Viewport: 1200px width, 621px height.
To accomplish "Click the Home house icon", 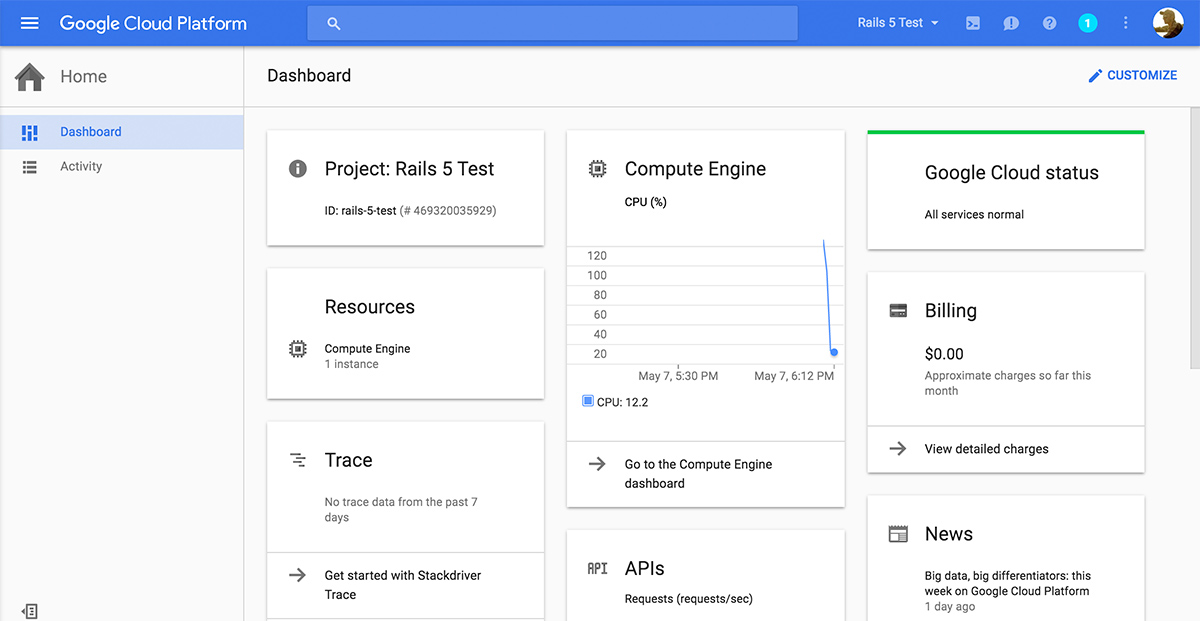I will 30,76.
